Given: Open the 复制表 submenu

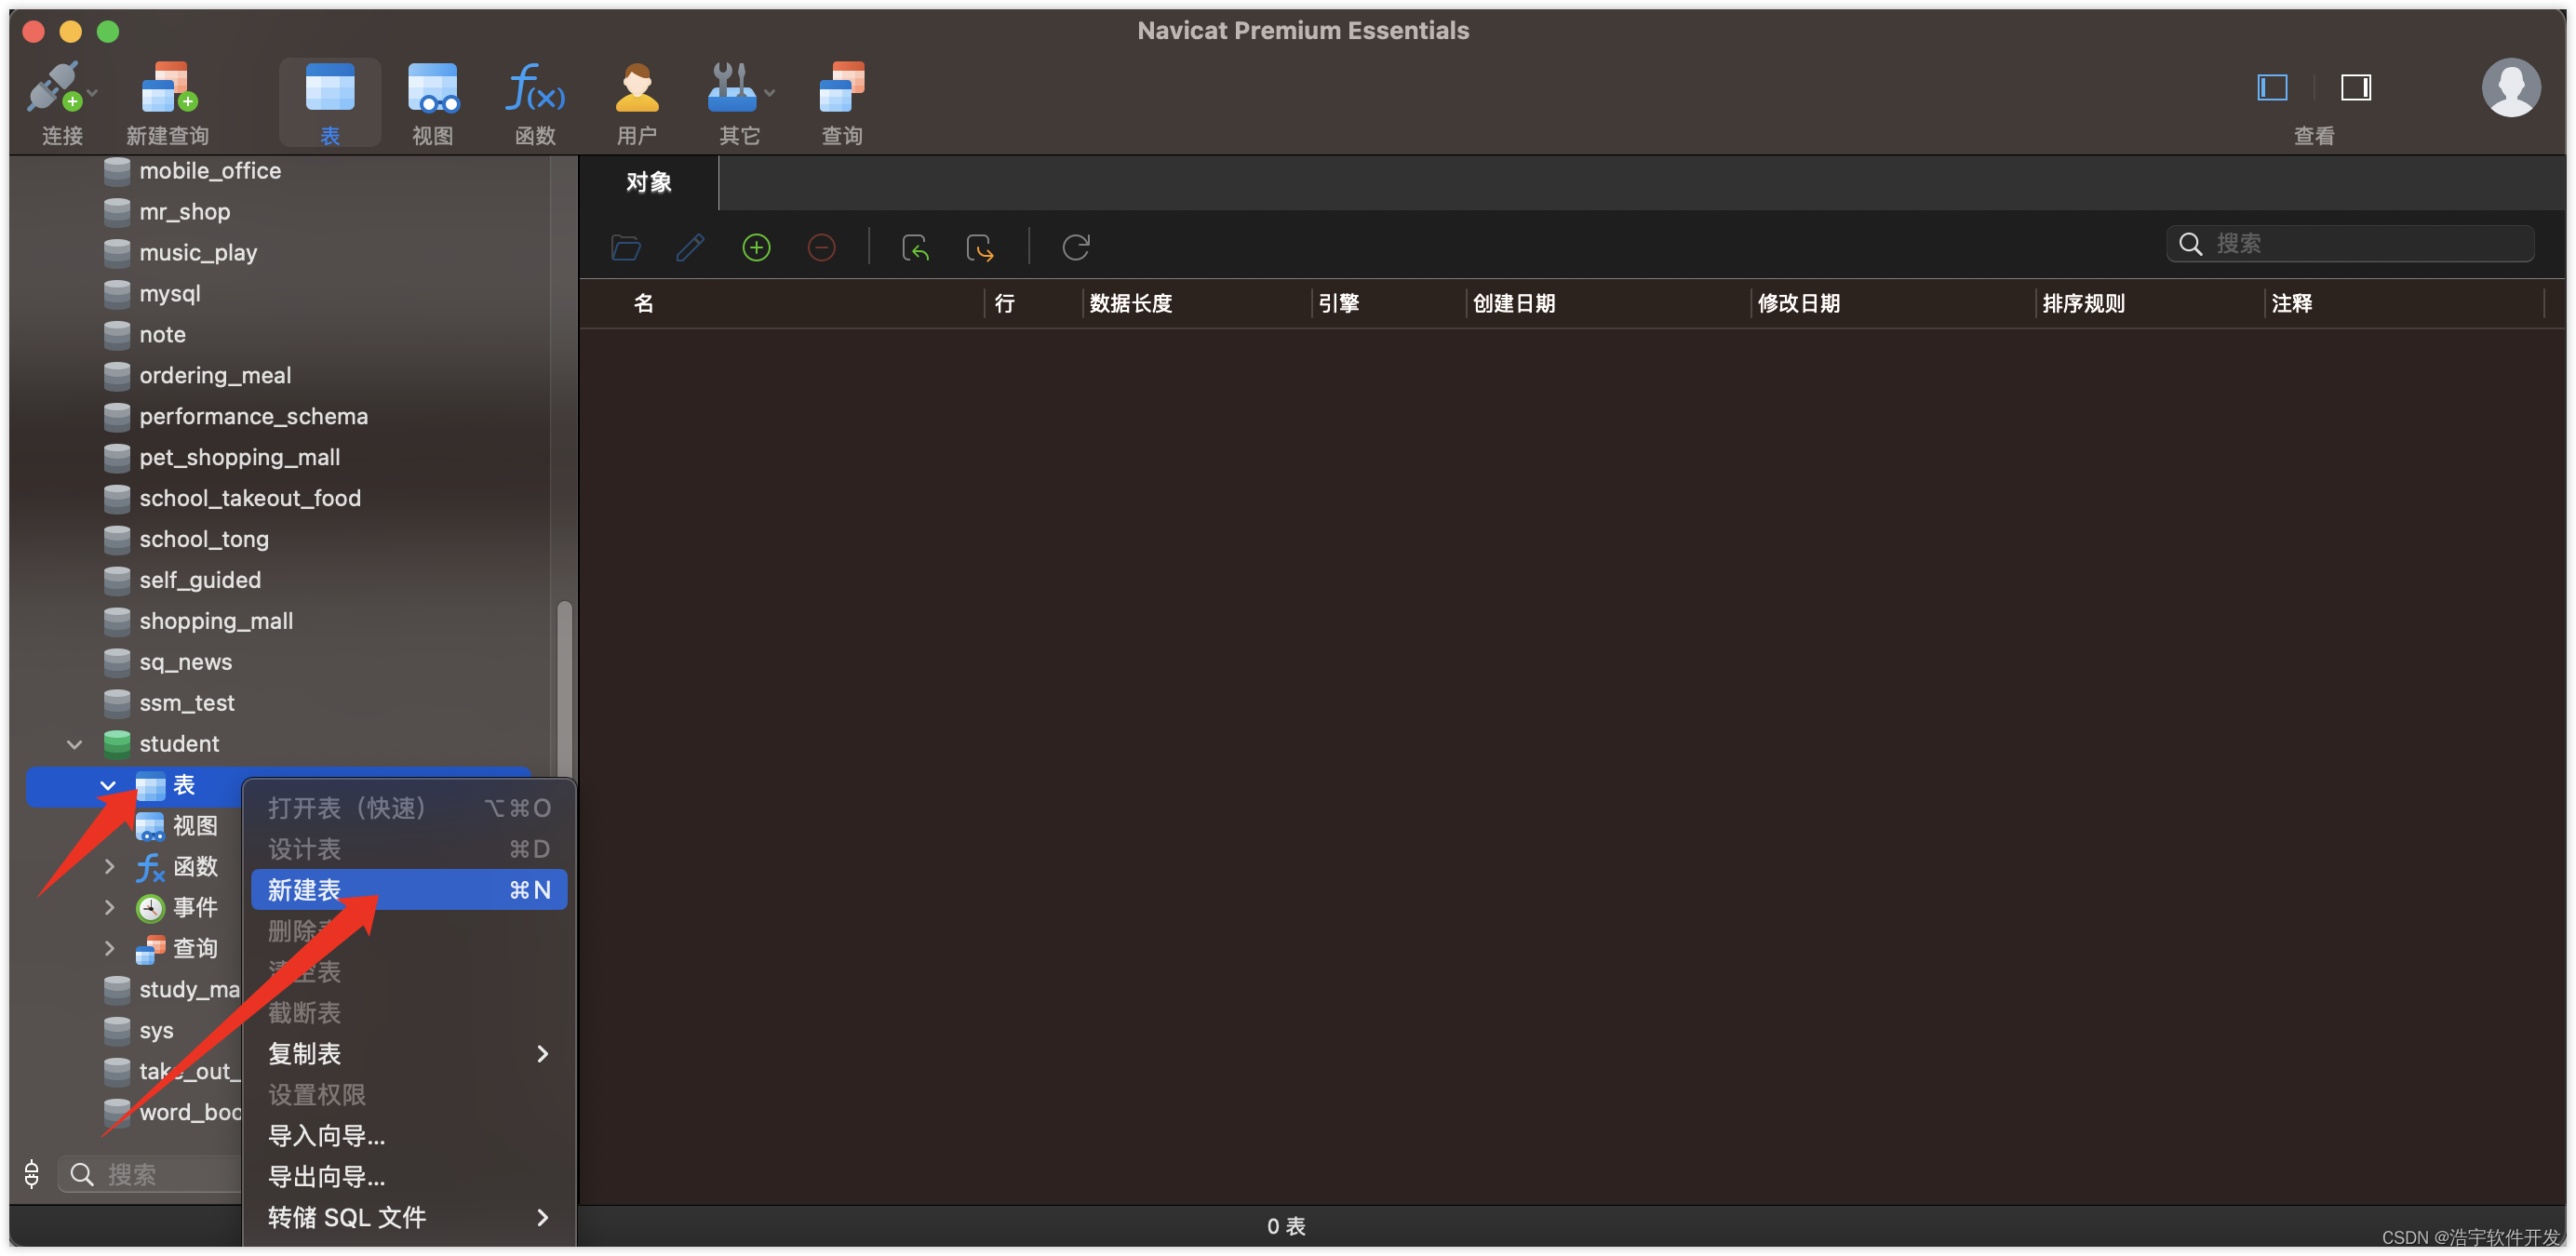Looking at the screenshot, I should point(409,1053).
